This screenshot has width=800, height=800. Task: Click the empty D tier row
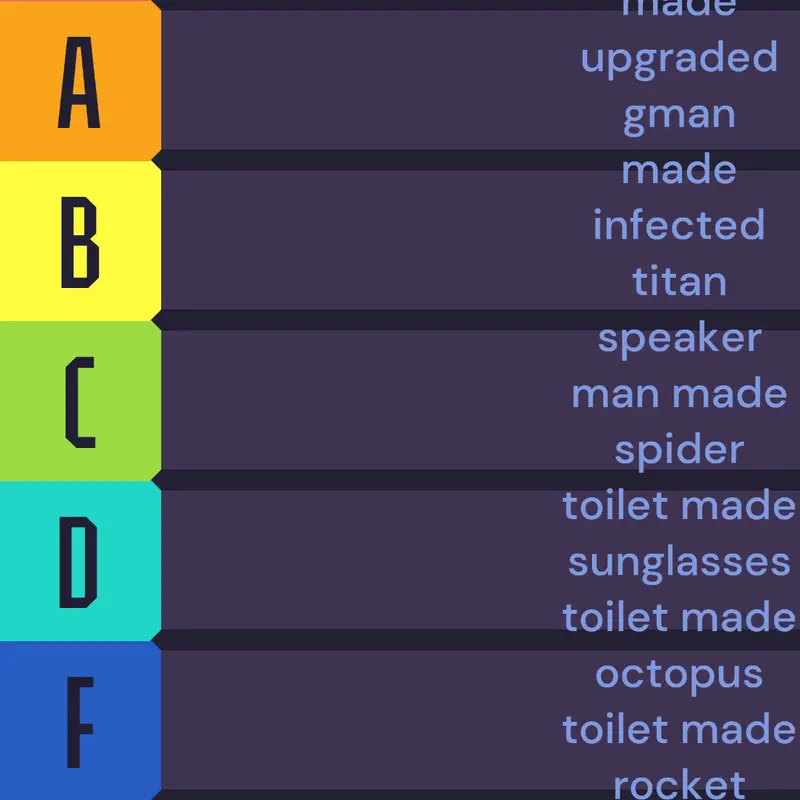pyautogui.click(x=481, y=560)
